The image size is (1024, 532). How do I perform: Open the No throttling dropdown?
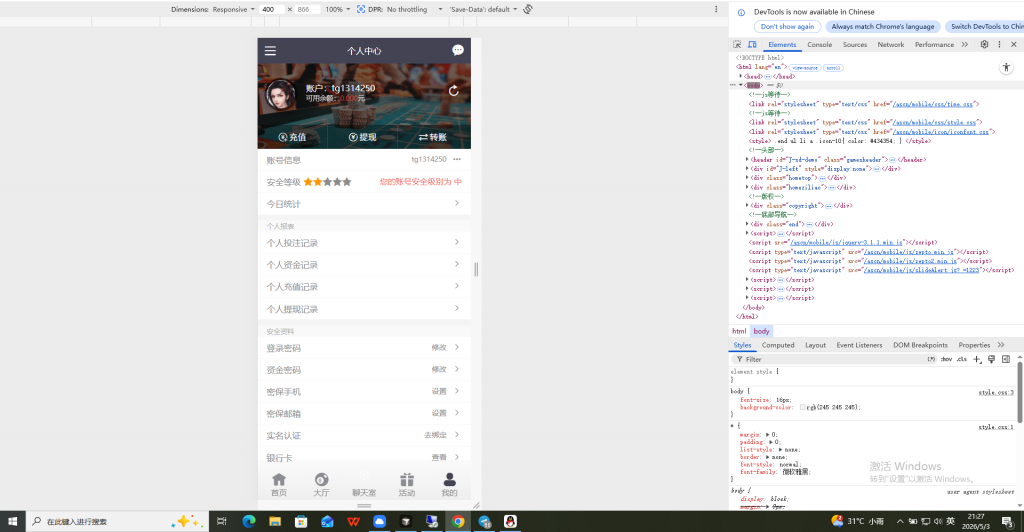[414, 9]
